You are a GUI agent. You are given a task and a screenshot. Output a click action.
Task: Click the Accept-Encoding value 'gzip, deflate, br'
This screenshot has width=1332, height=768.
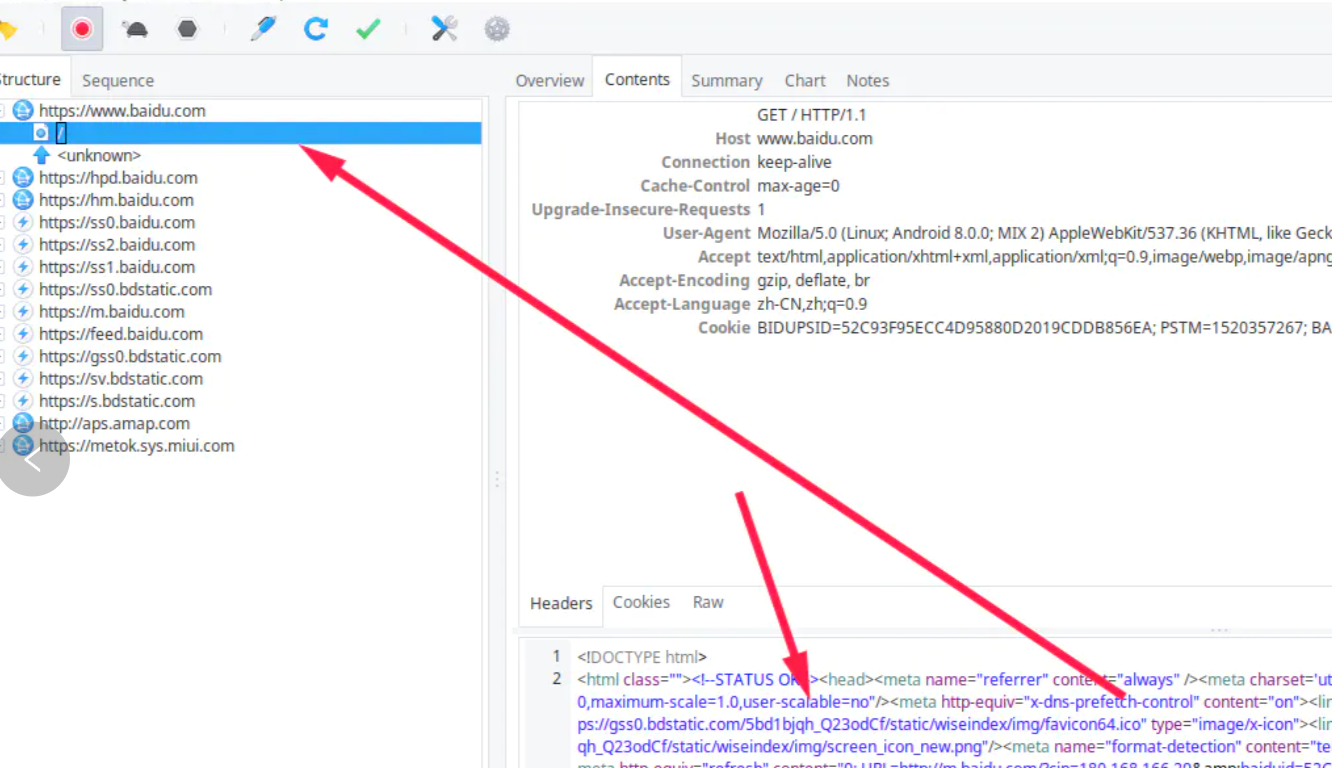pos(813,280)
